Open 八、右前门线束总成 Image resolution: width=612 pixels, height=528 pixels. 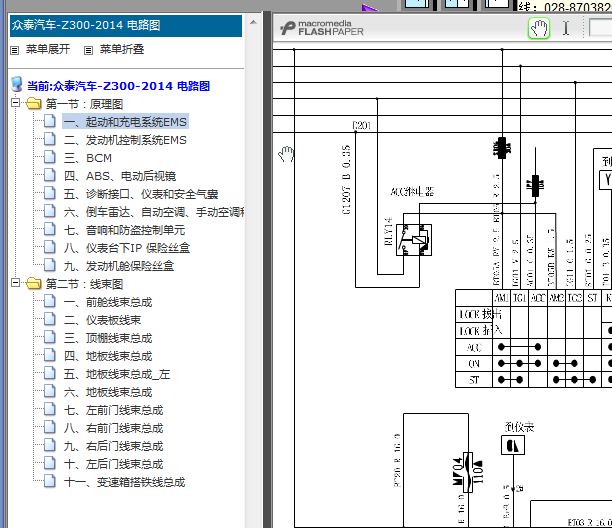pyautogui.click(x=113, y=428)
